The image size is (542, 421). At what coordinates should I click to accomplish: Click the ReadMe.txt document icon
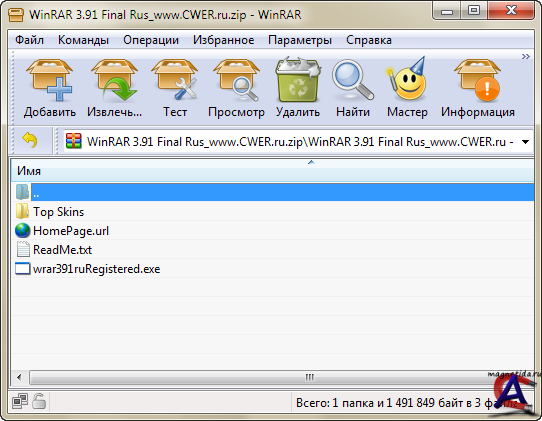pyautogui.click(x=23, y=249)
